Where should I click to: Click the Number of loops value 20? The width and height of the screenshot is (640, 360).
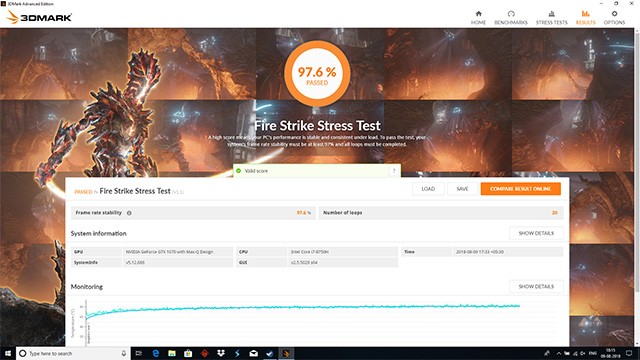[555, 213]
